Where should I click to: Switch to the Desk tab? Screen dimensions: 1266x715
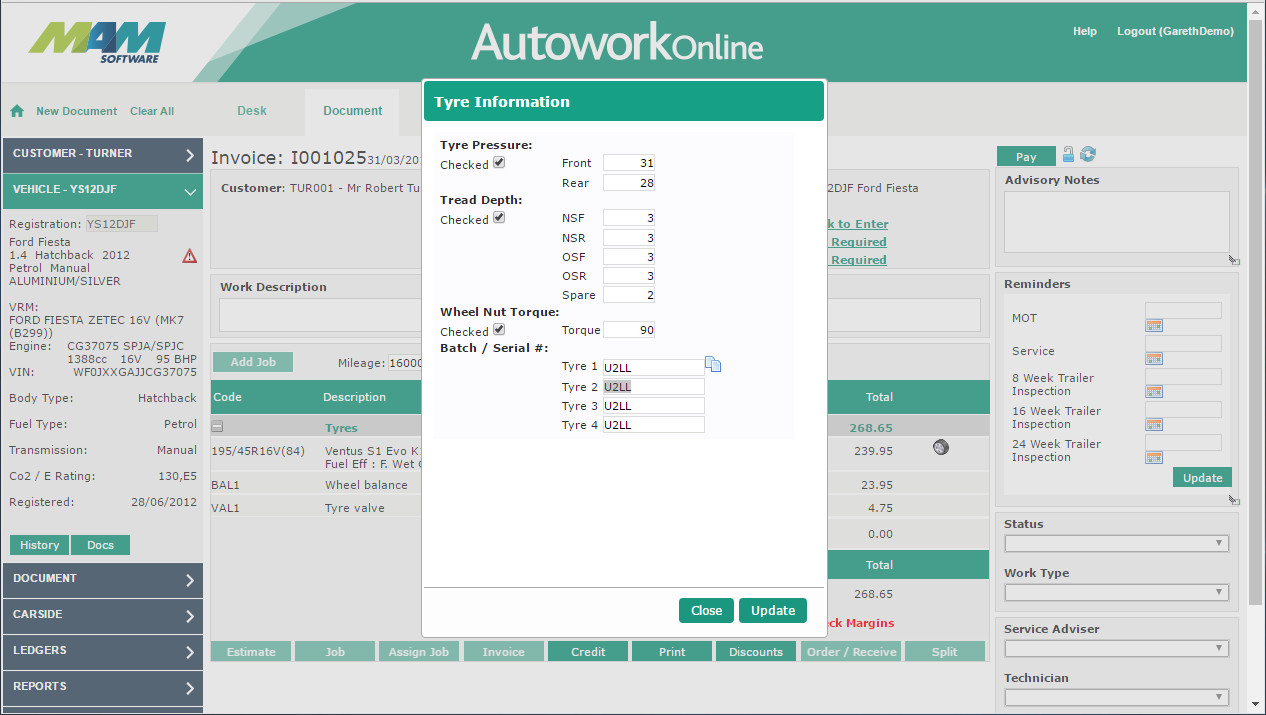click(252, 111)
